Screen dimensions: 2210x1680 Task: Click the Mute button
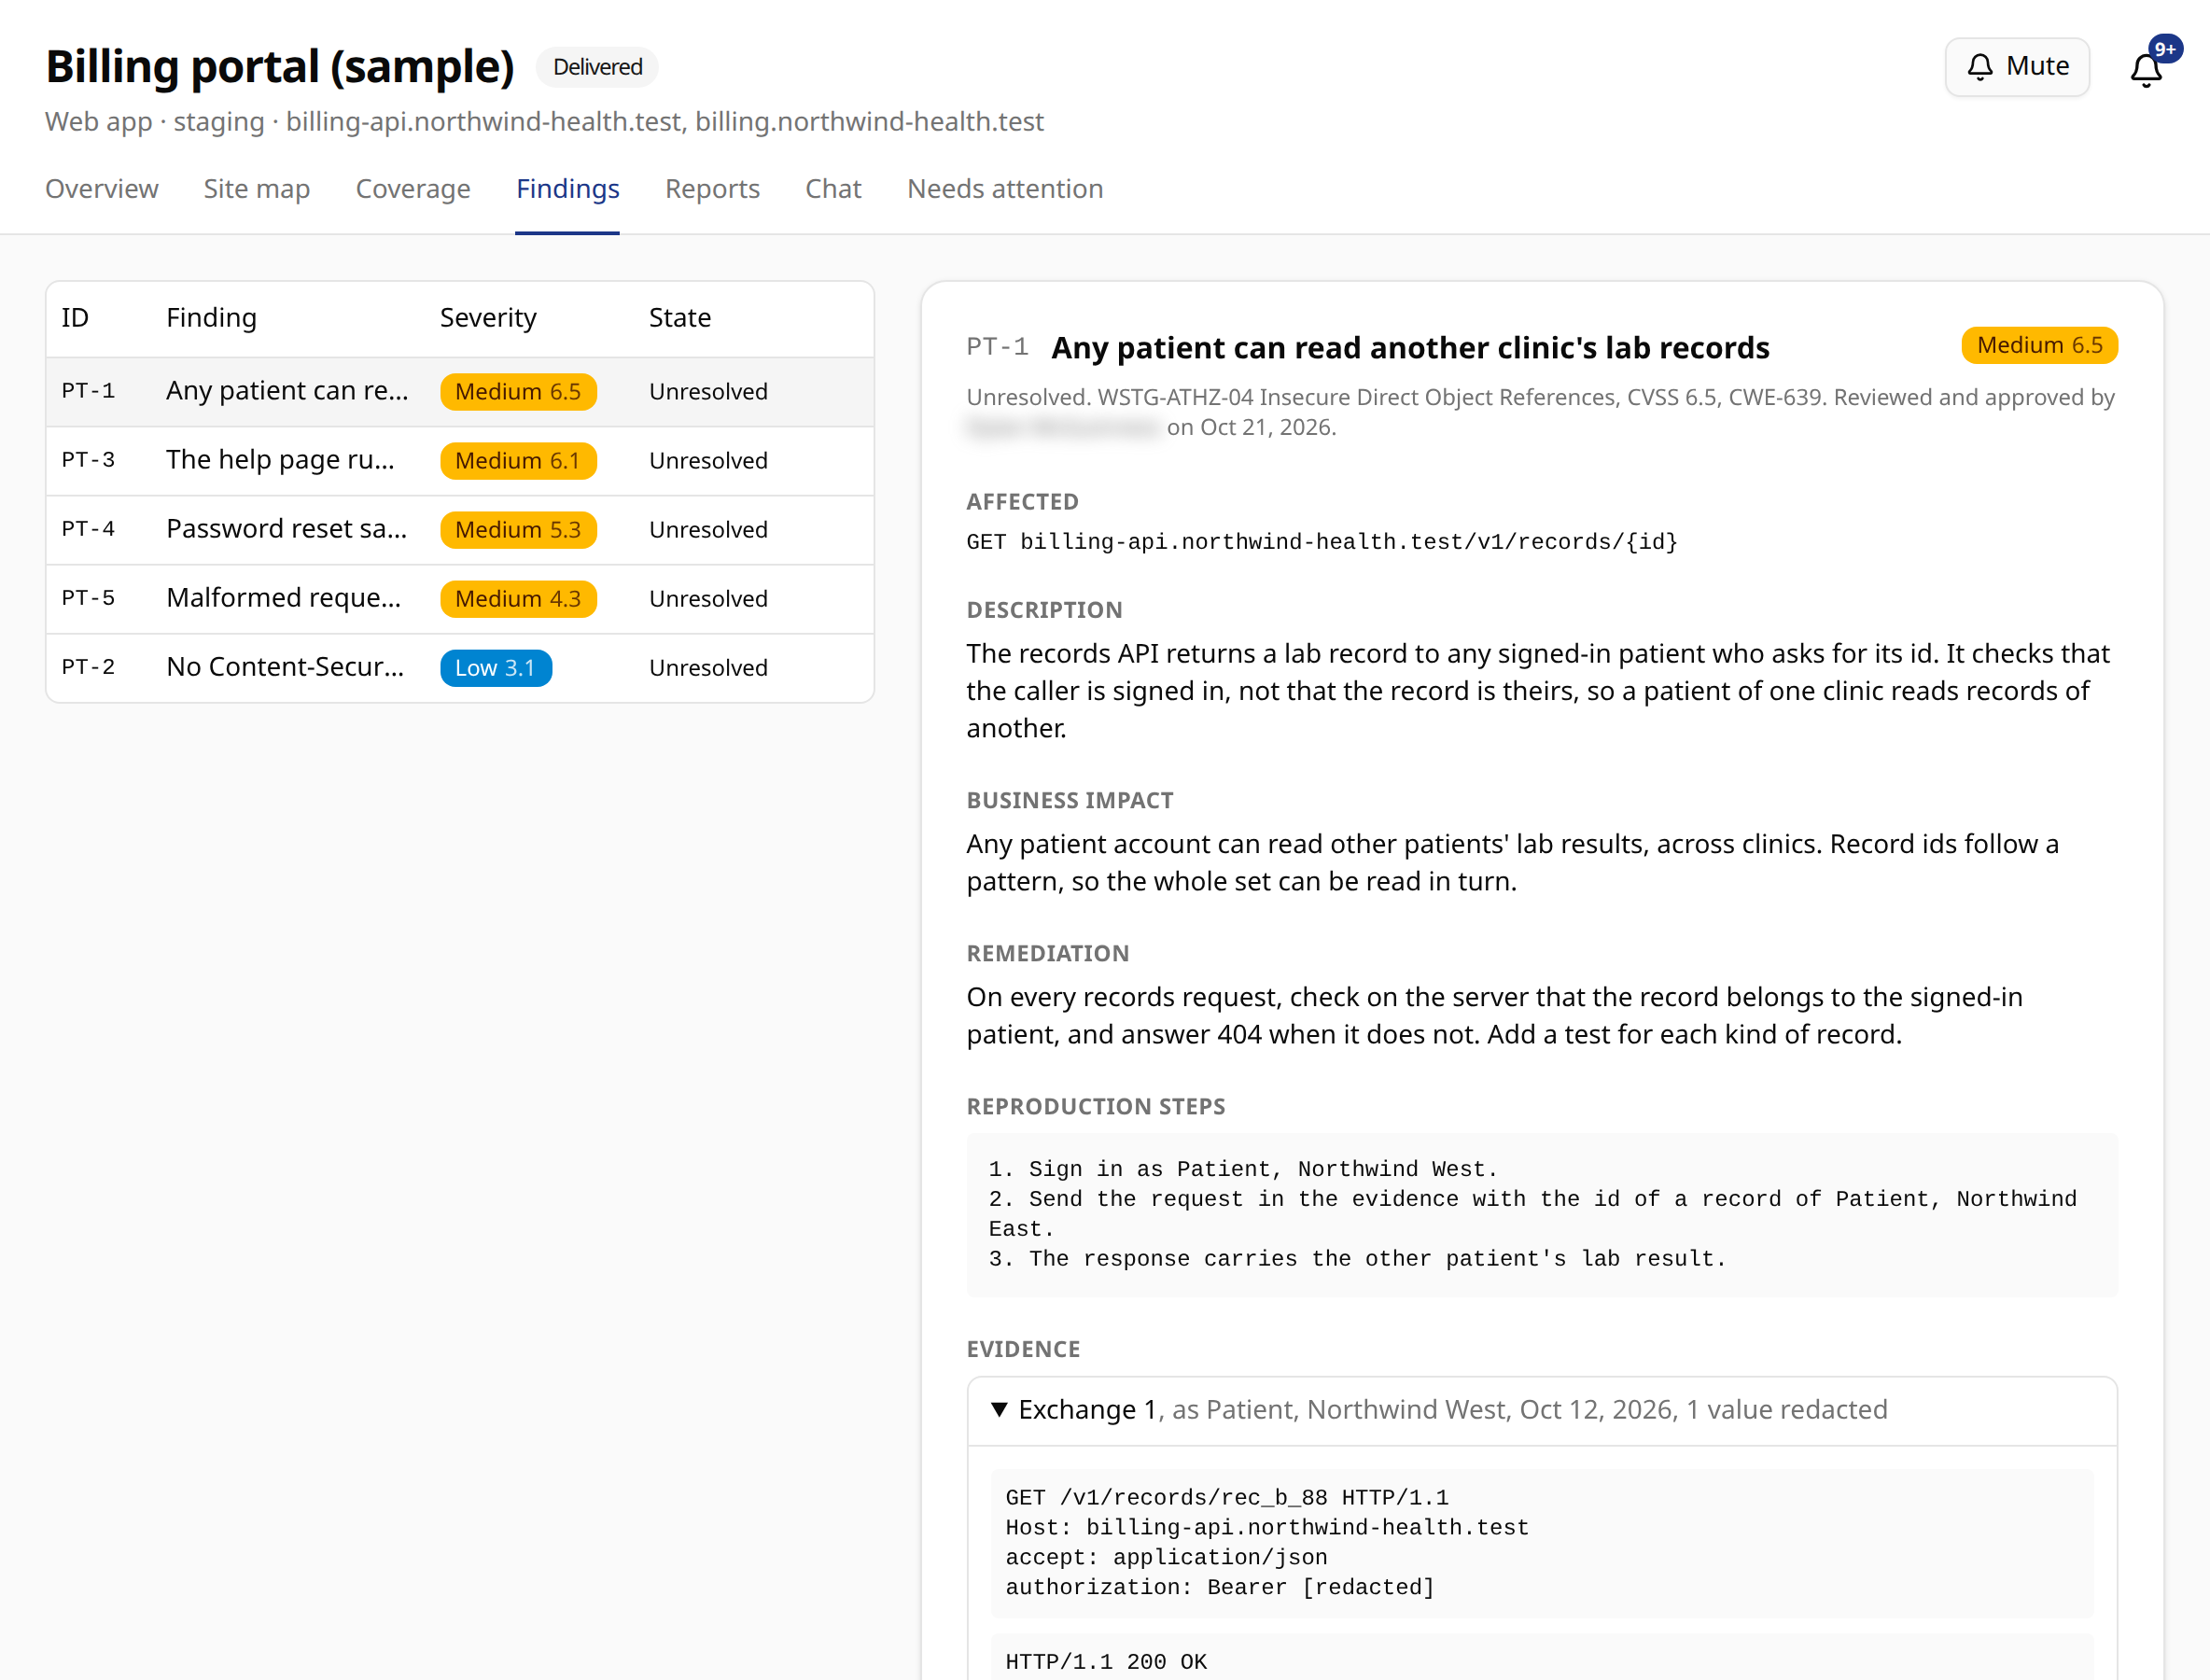pyautogui.click(x=2016, y=67)
